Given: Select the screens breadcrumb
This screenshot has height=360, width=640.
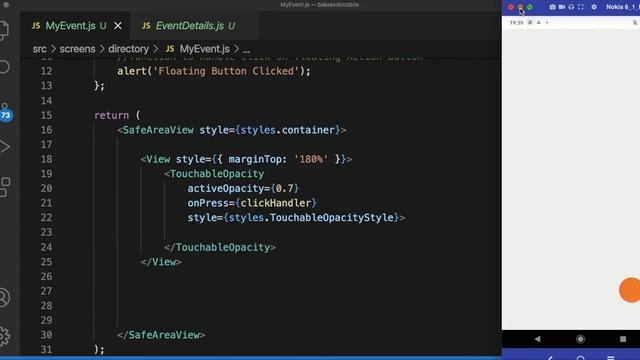Looking at the screenshot, I should 78,49.
